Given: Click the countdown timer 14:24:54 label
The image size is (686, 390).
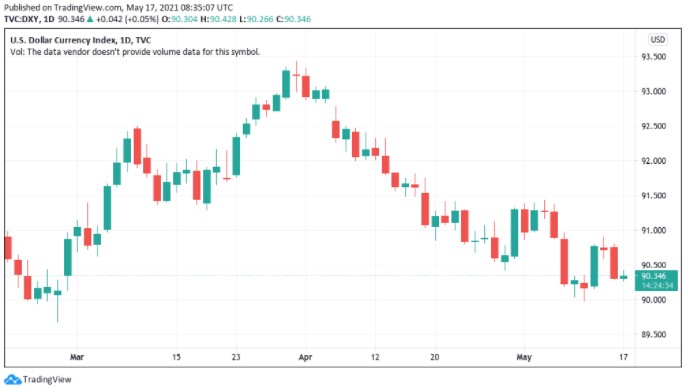Looking at the screenshot, I should (657, 285).
